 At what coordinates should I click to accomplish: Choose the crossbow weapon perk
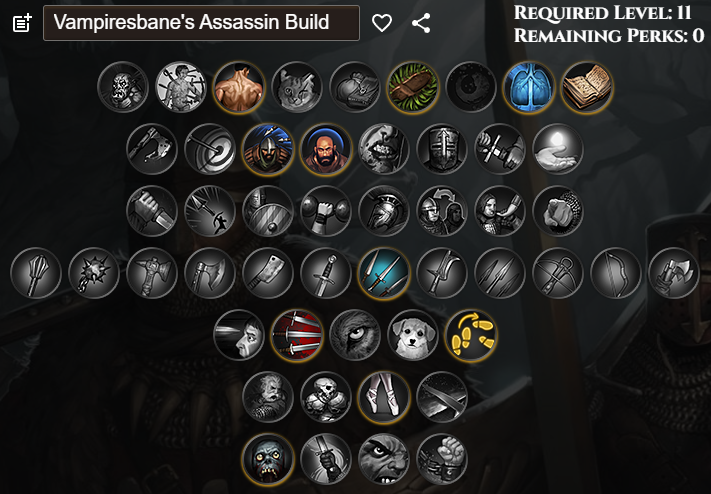pyautogui.click(x=558, y=273)
